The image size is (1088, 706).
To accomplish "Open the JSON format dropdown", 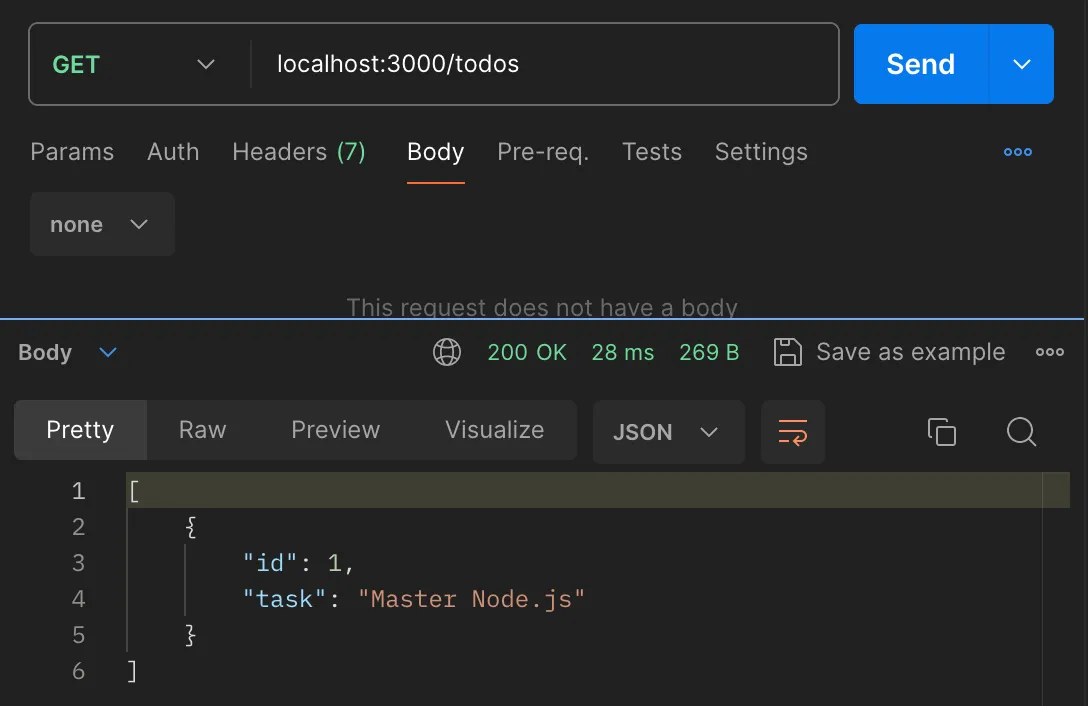I will point(668,432).
